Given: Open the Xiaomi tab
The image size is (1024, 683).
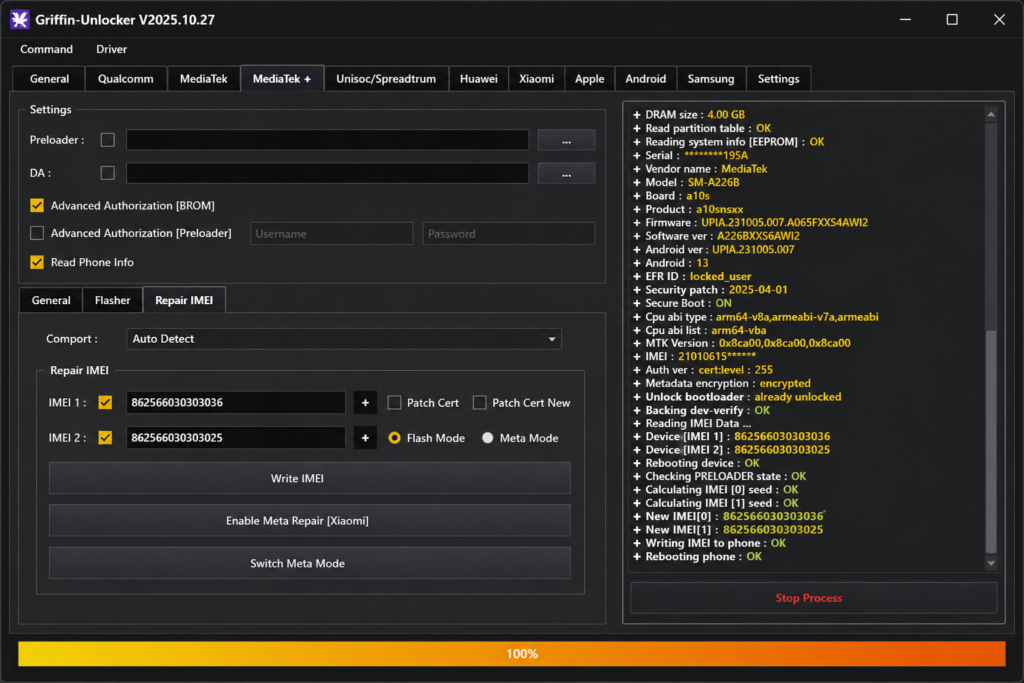Looking at the screenshot, I should pyautogui.click(x=537, y=79).
